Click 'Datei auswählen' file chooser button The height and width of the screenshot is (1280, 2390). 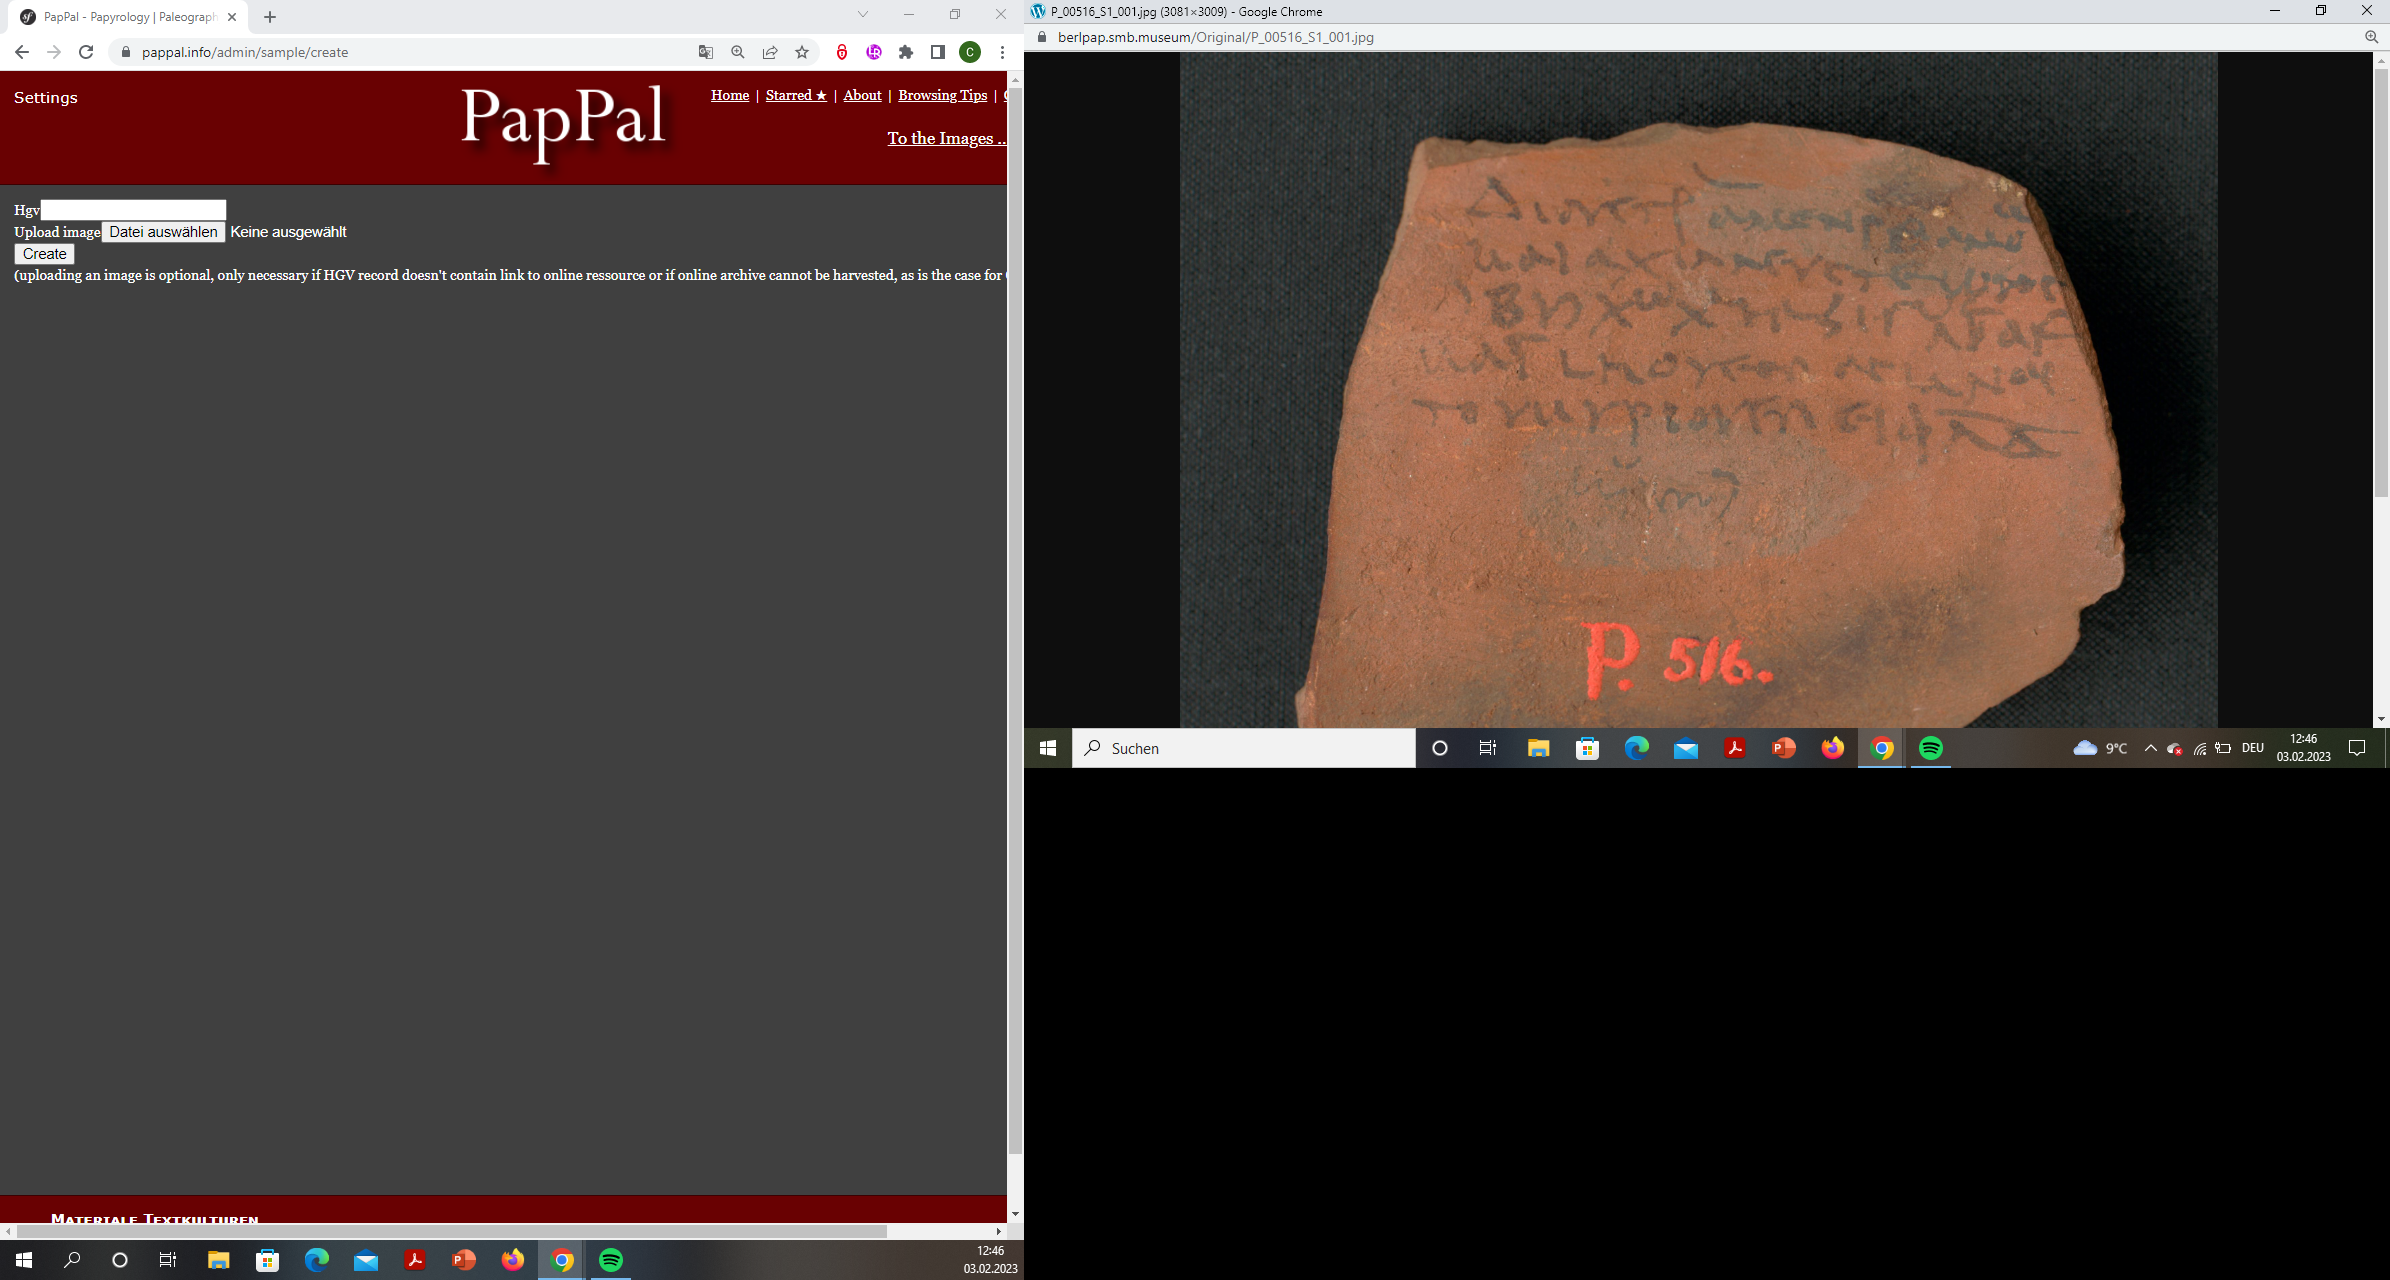[163, 232]
